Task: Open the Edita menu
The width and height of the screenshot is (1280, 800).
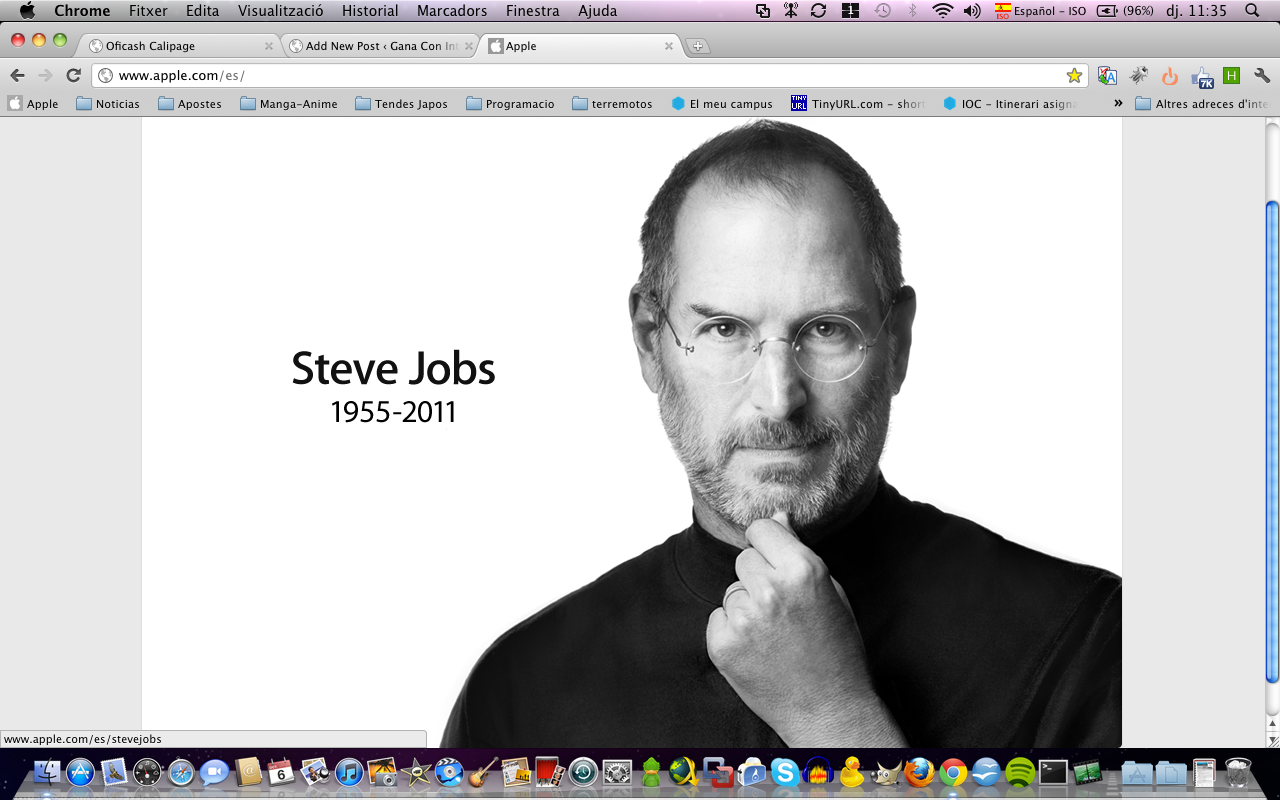Action: click(202, 11)
